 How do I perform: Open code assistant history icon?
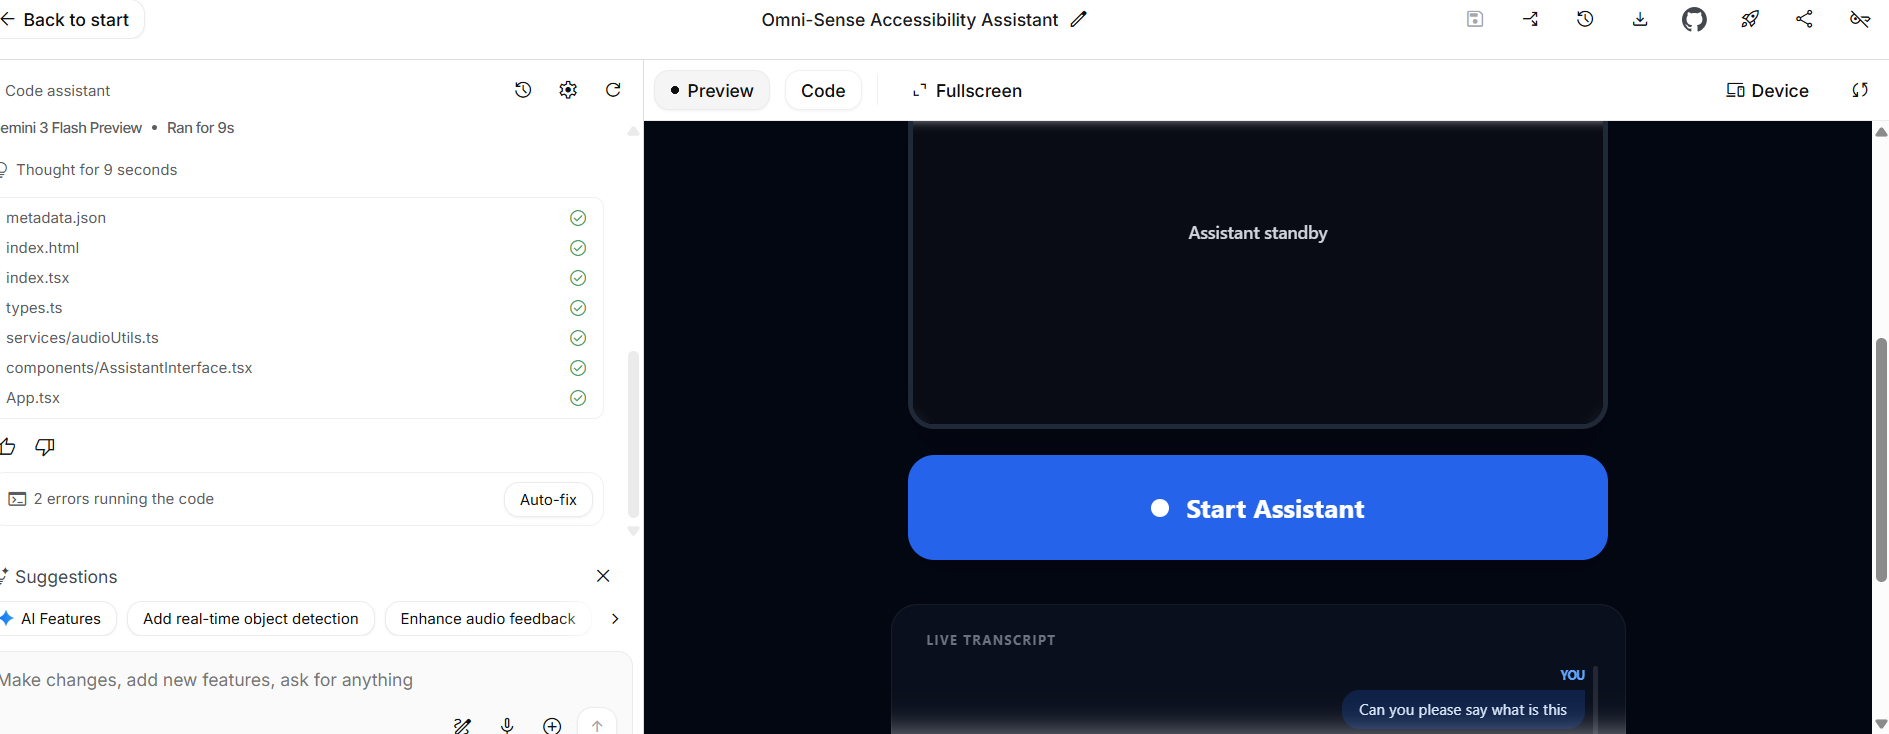(523, 90)
